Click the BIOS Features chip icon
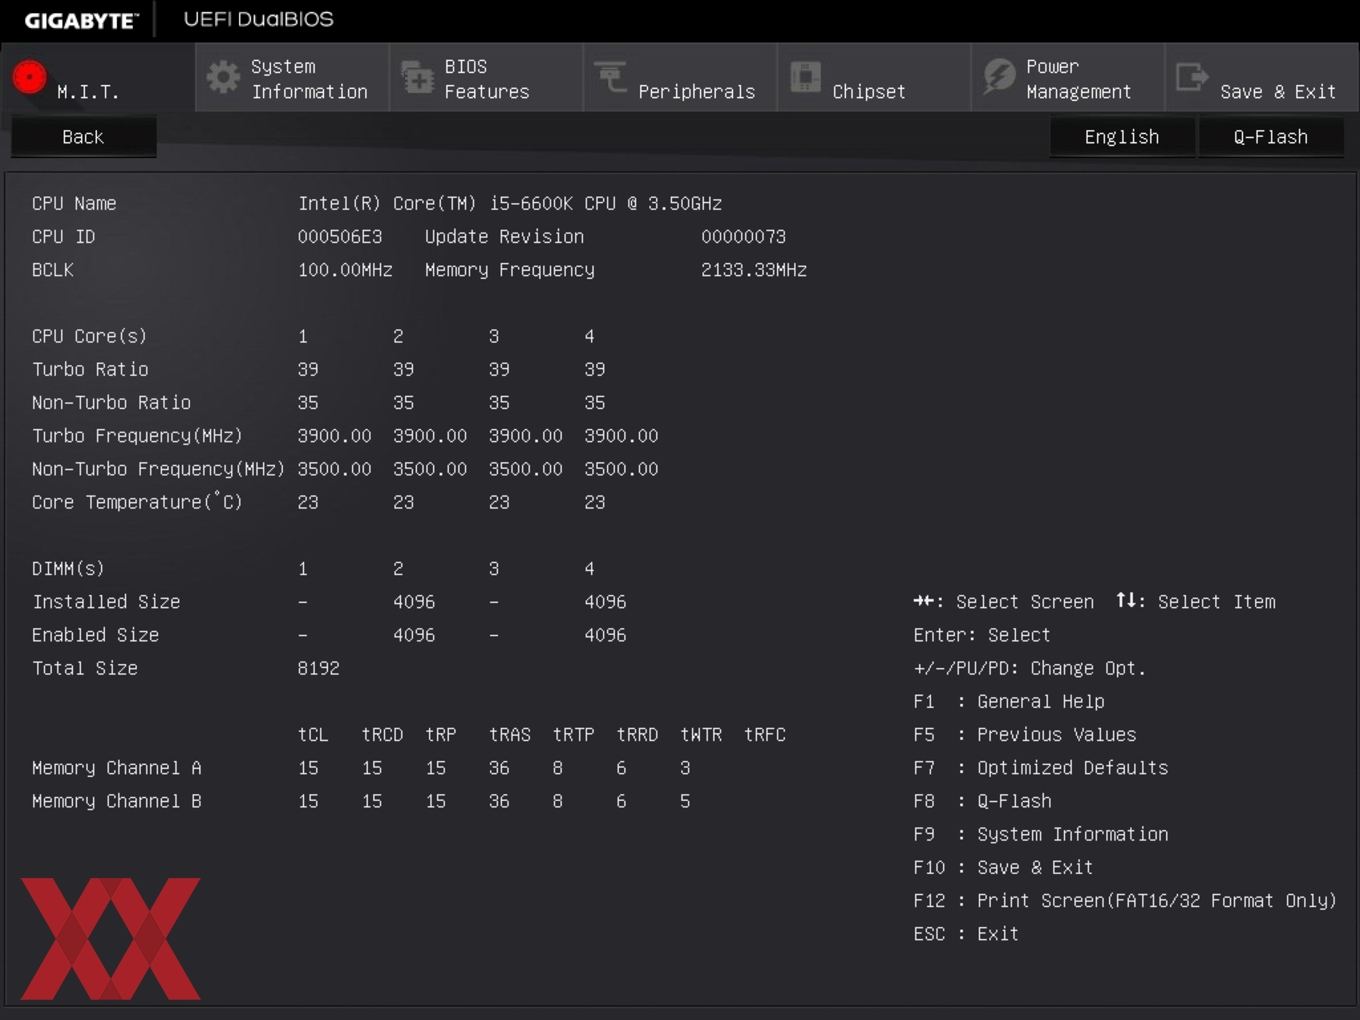This screenshot has height=1020, width=1360. [x=416, y=78]
